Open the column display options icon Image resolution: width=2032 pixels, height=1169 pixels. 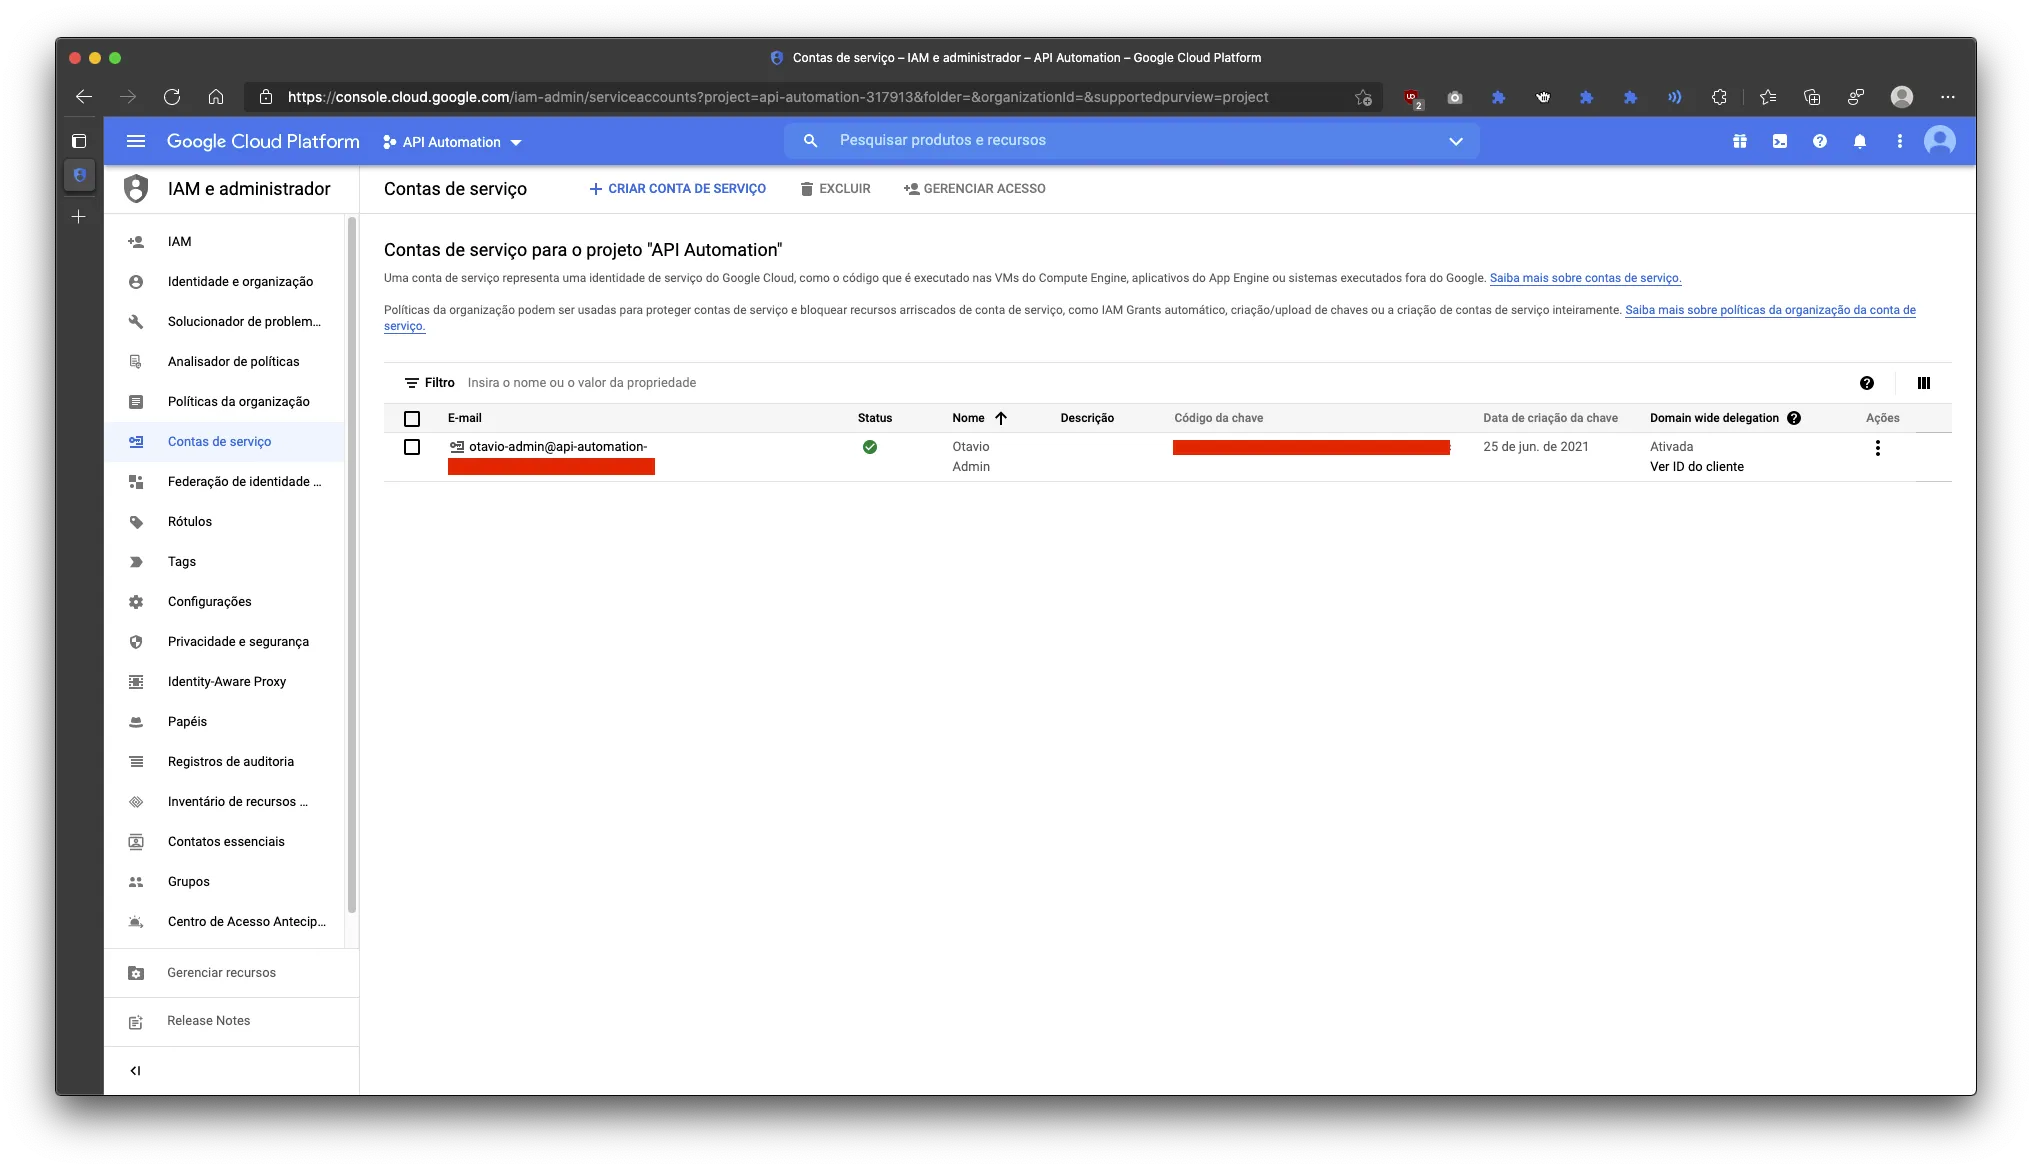(x=1924, y=383)
